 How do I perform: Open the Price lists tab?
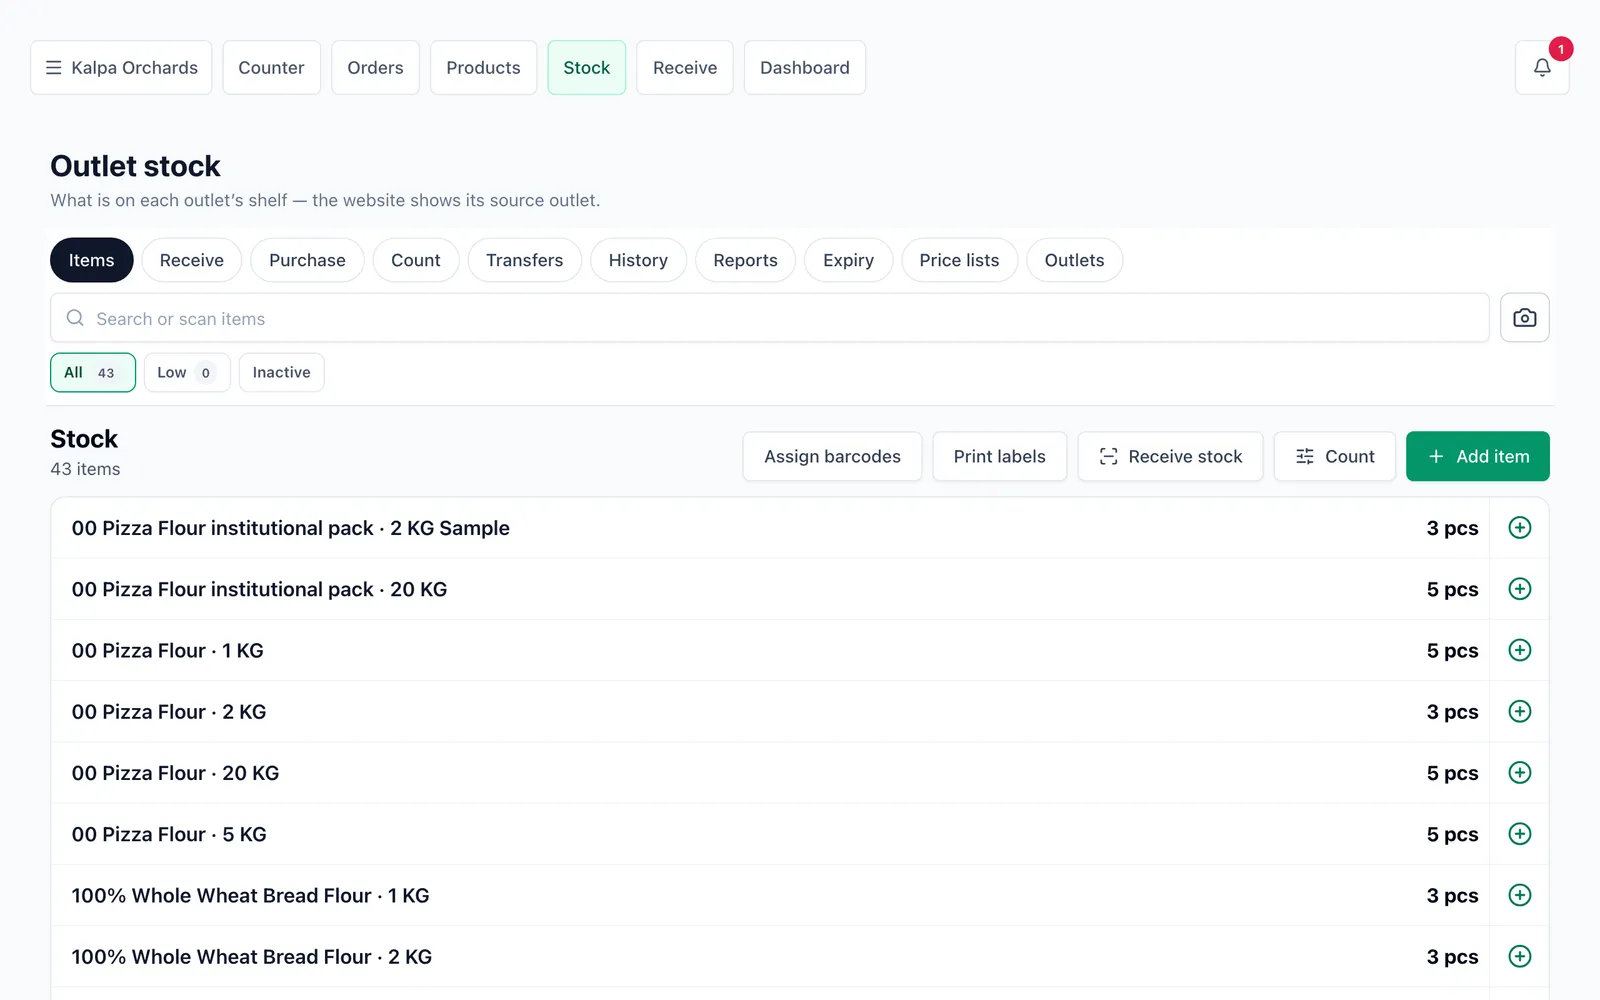(x=959, y=260)
